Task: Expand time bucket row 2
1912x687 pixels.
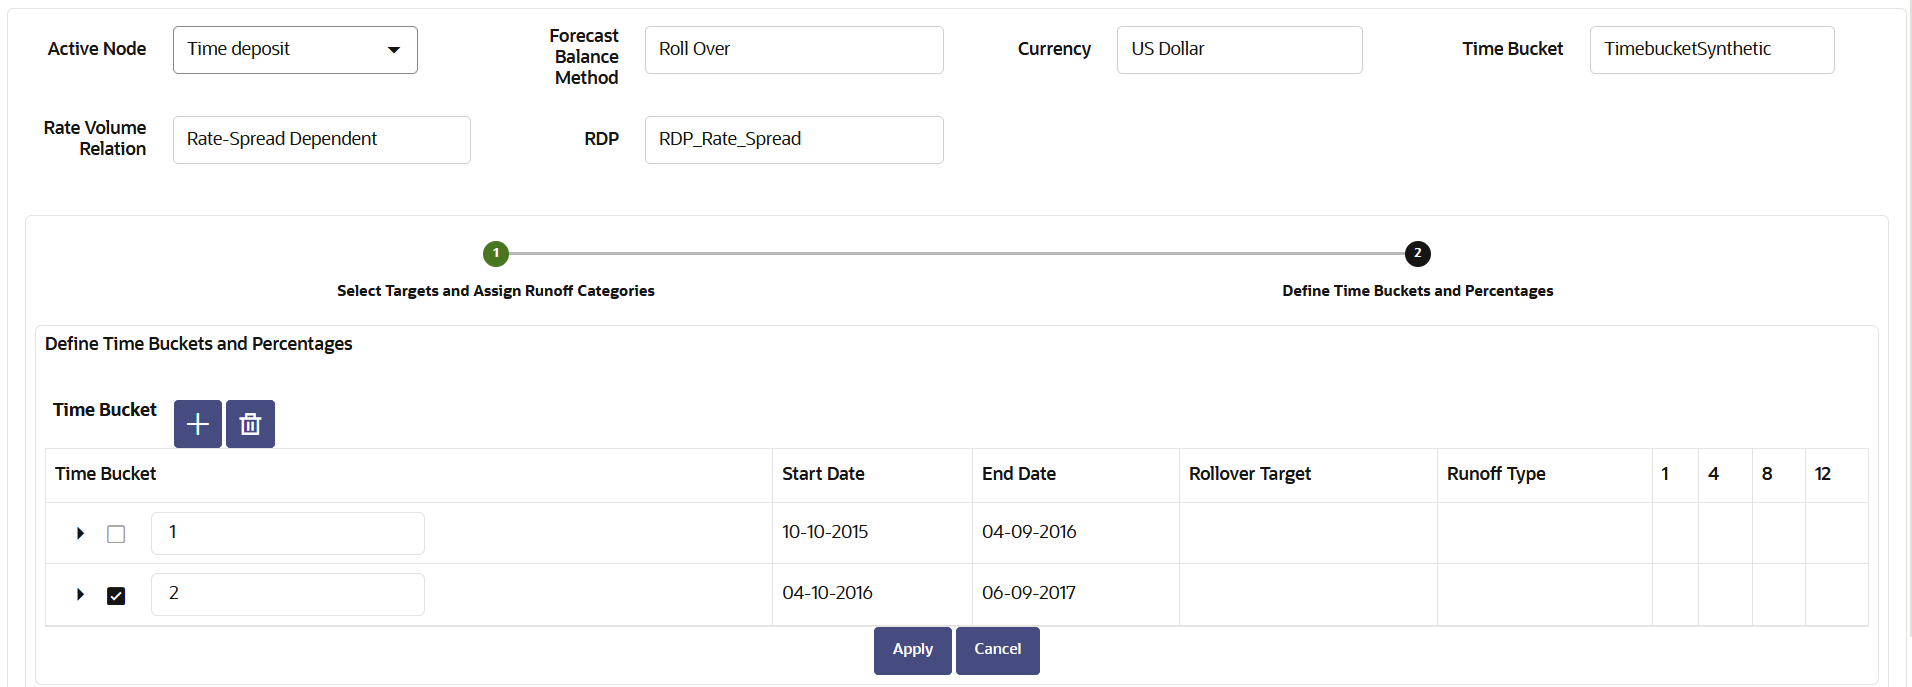Action: (x=81, y=595)
